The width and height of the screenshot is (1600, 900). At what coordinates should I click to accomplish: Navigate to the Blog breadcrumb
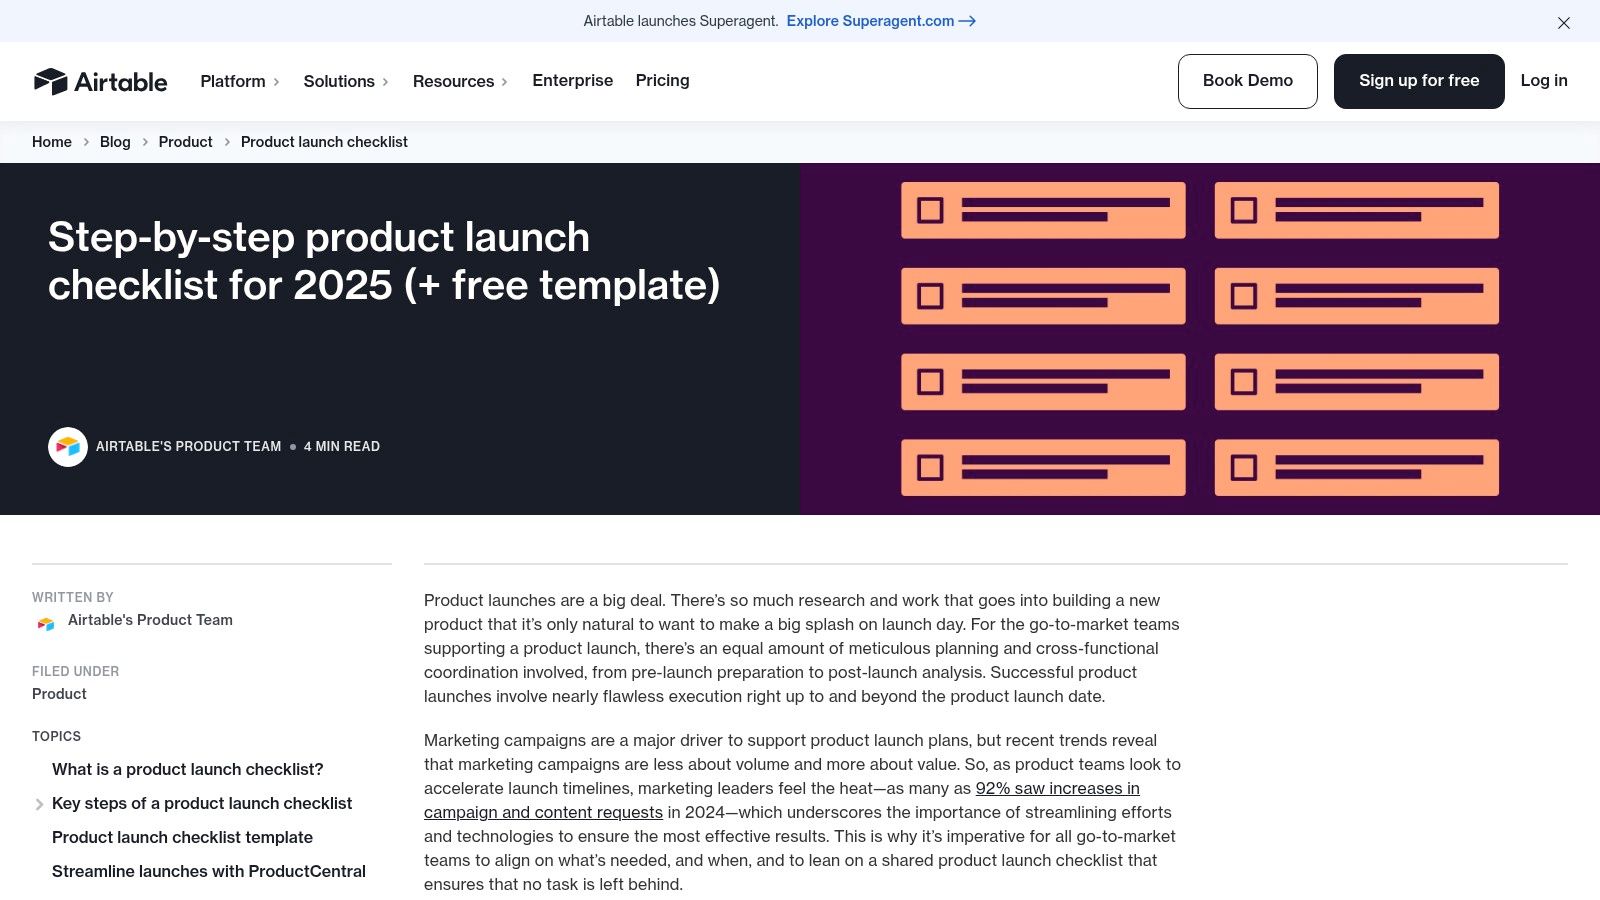(x=114, y=142)
